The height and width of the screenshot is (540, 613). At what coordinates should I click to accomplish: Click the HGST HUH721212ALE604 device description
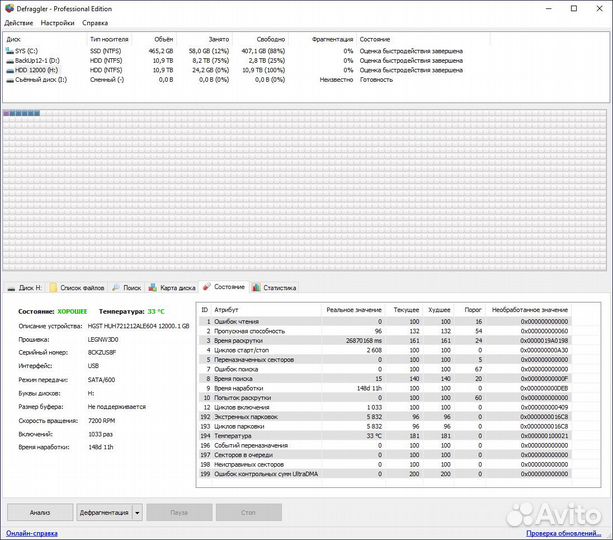click(x=138, y=326)
